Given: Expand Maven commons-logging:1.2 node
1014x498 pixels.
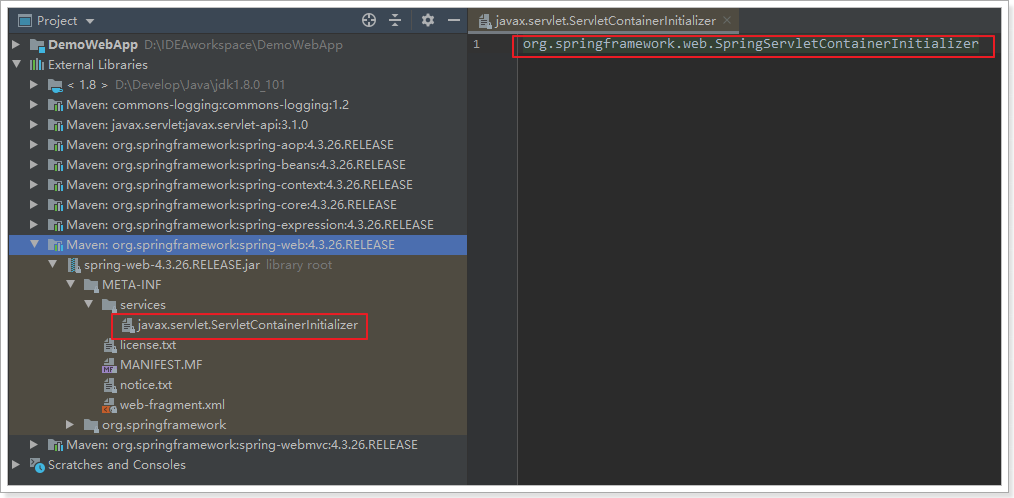Looking at the screenshot, I should tap(34, 105).
